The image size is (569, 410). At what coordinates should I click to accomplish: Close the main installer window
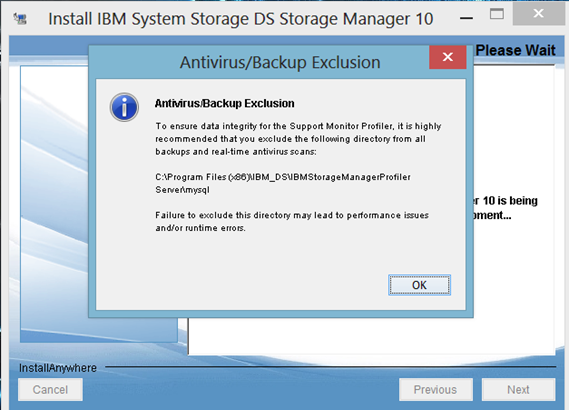(539, 14)
